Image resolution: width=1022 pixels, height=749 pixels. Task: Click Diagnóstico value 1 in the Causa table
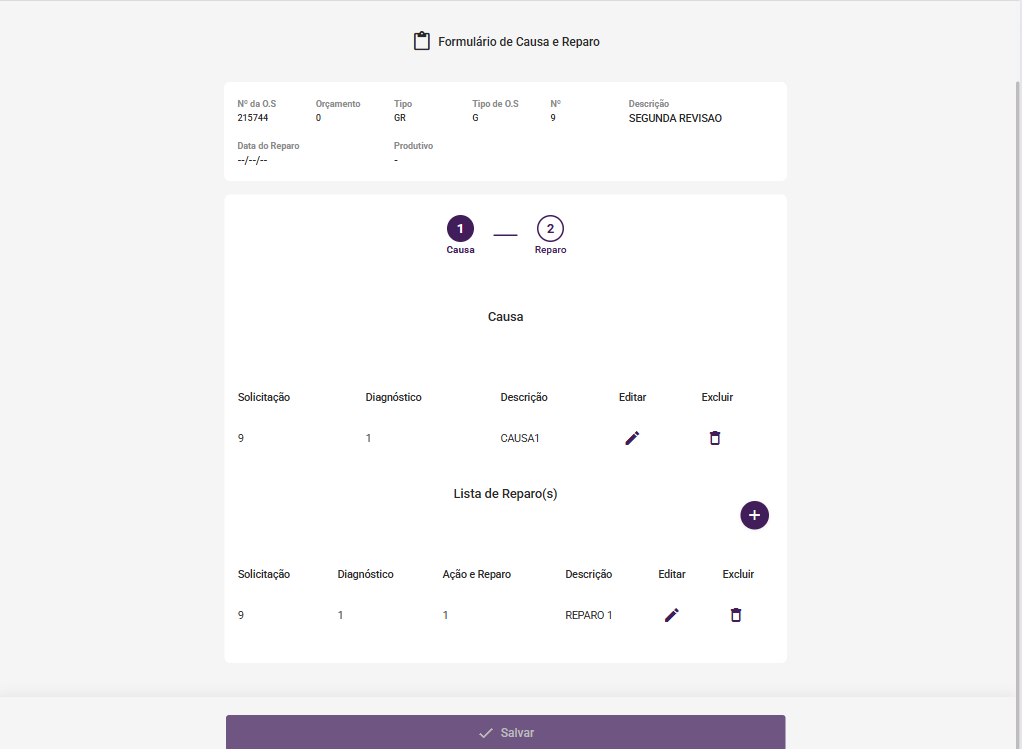[368, 438]
